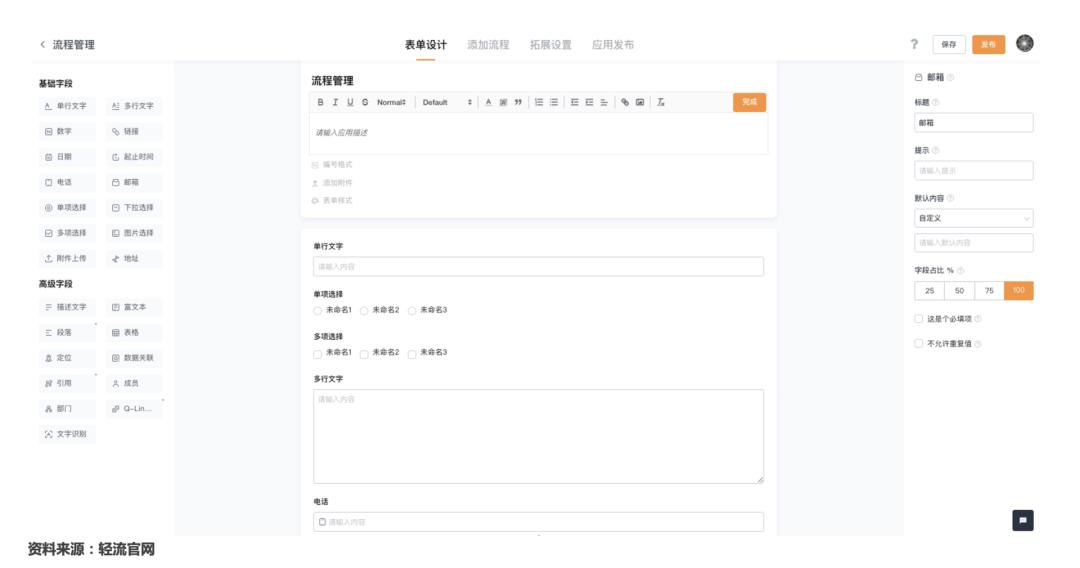Clear text formatting in the editor
This screenshot has width=1080, height=568.
pyautogui.click(x=661, y=102)
